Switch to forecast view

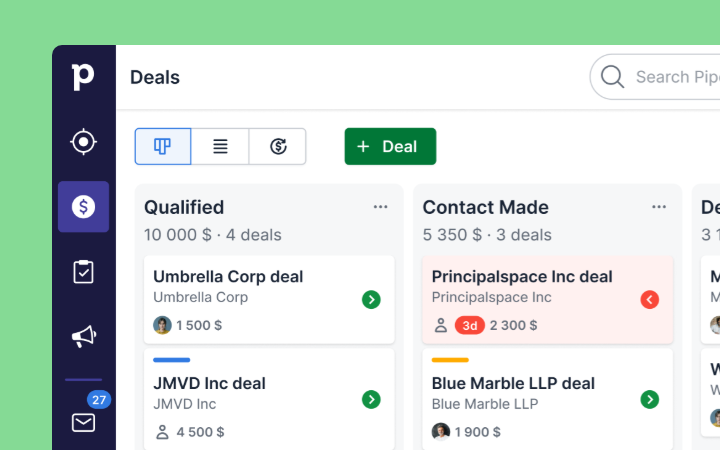[278, 146]
